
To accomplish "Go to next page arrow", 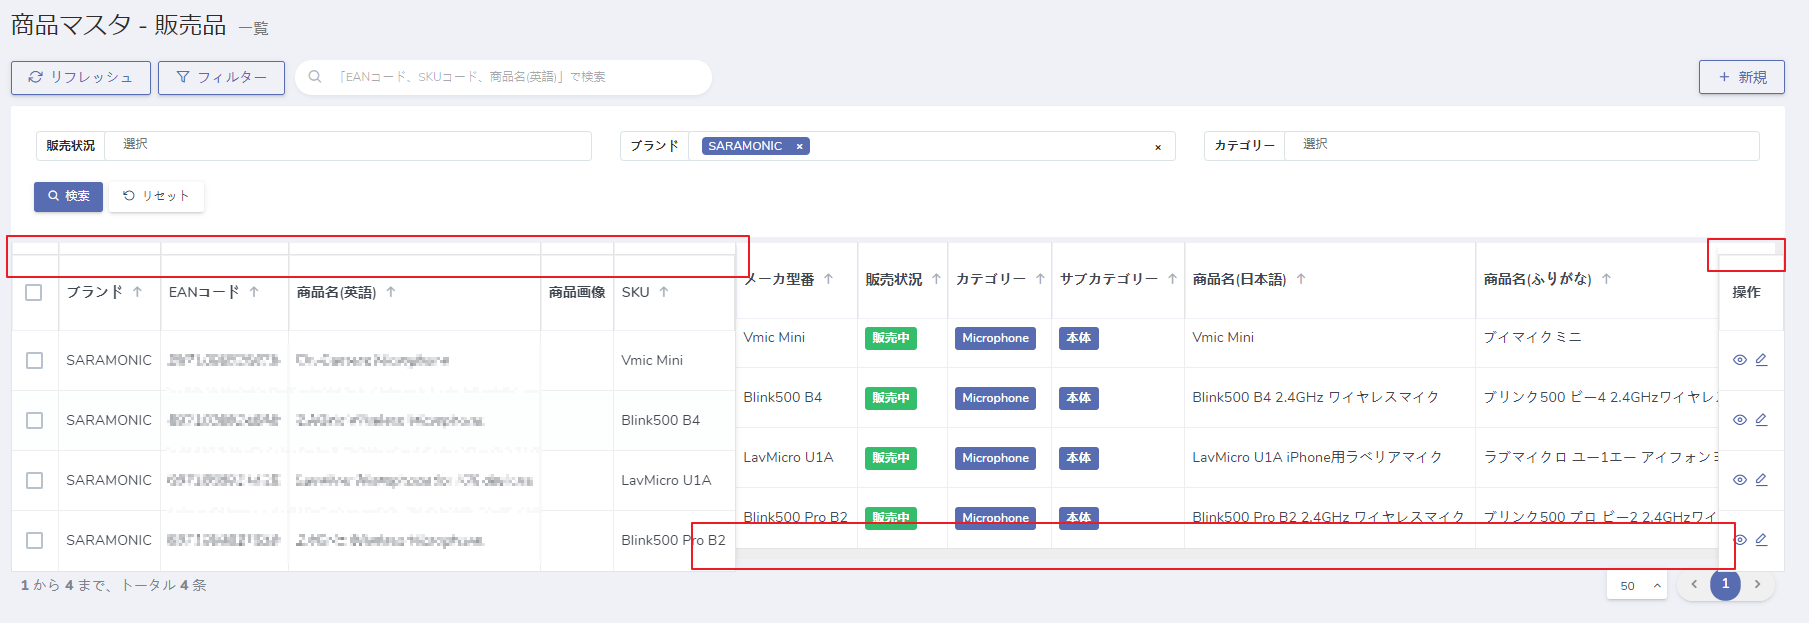I will click(x=1757, y=584).
